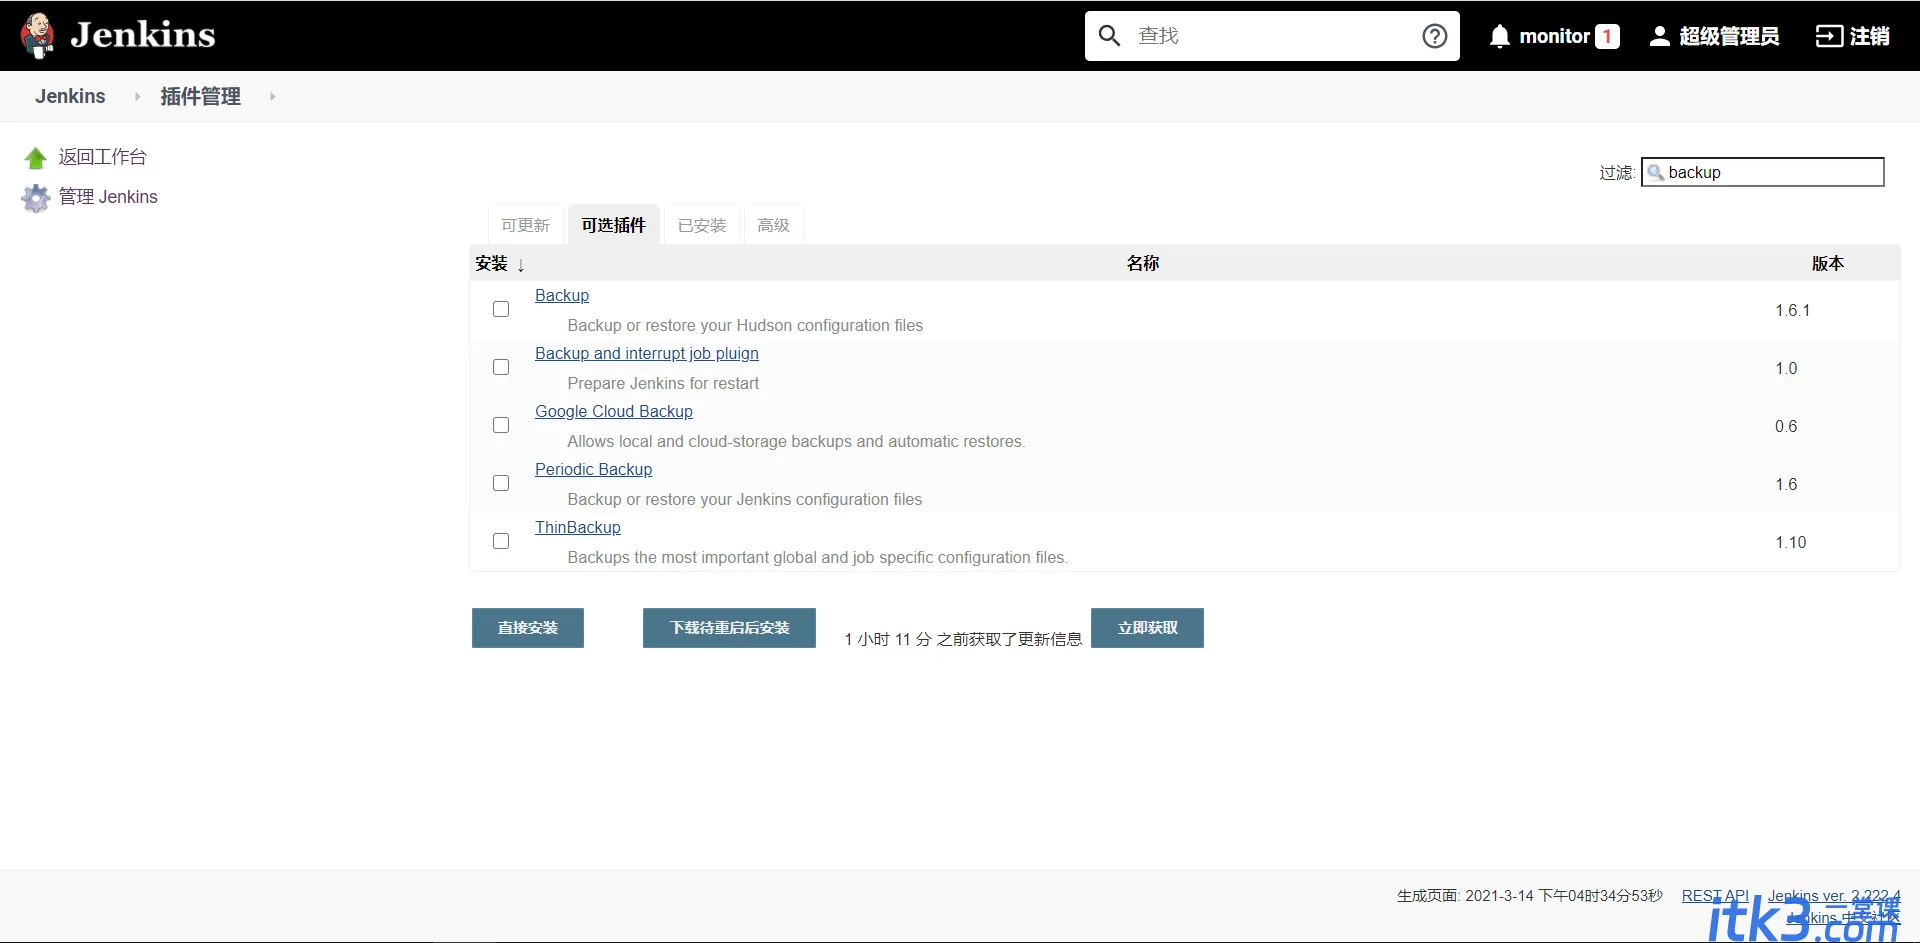
Task: Click 'Backups the most important global' description
Action: pyautogui.click(x=818, y=557)
